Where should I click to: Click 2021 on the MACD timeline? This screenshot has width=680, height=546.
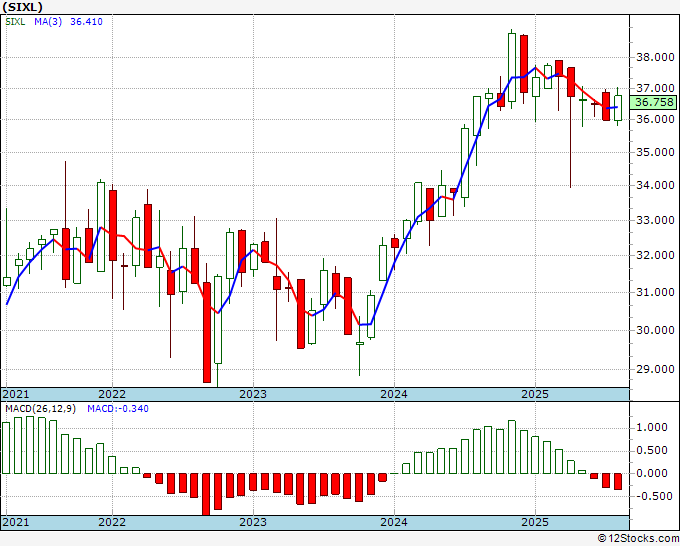pyautogui.click(x=16, y=522)
